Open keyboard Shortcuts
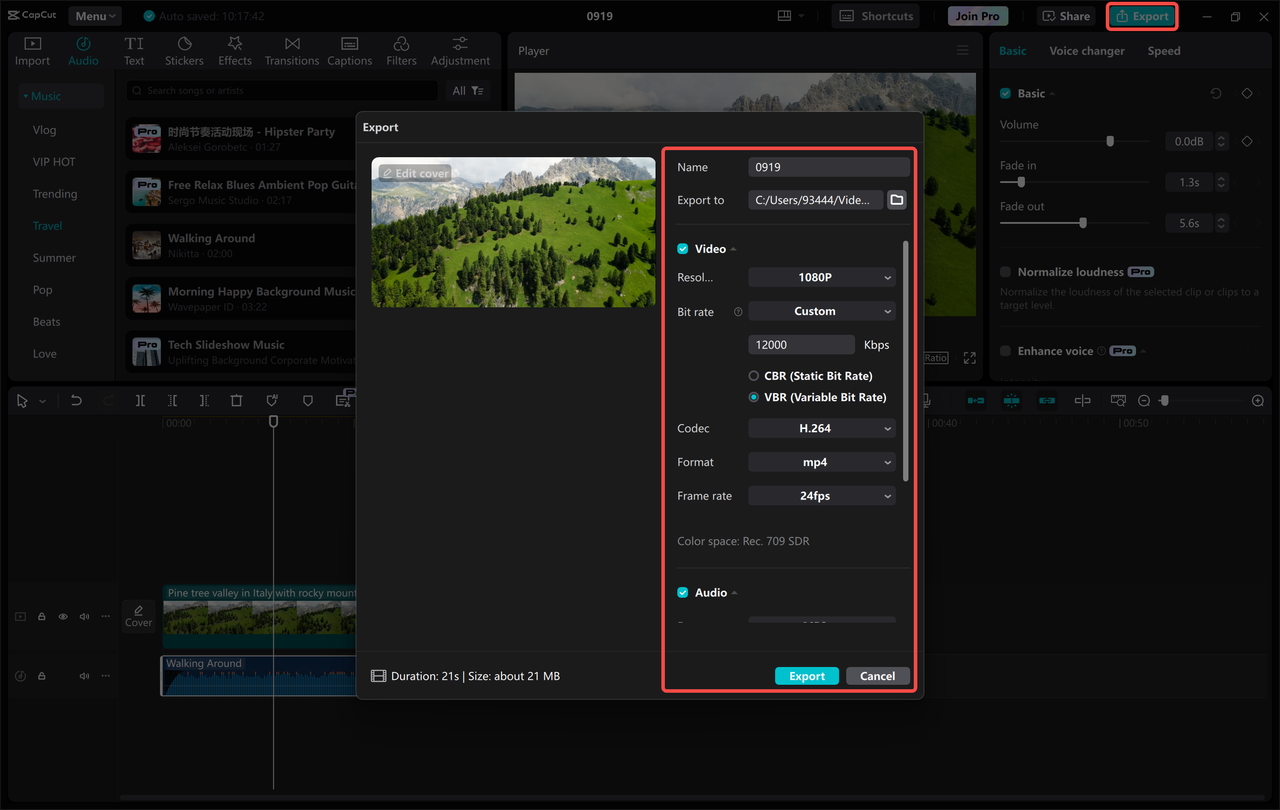This screenshot has height=810, width=1280. 876,16
